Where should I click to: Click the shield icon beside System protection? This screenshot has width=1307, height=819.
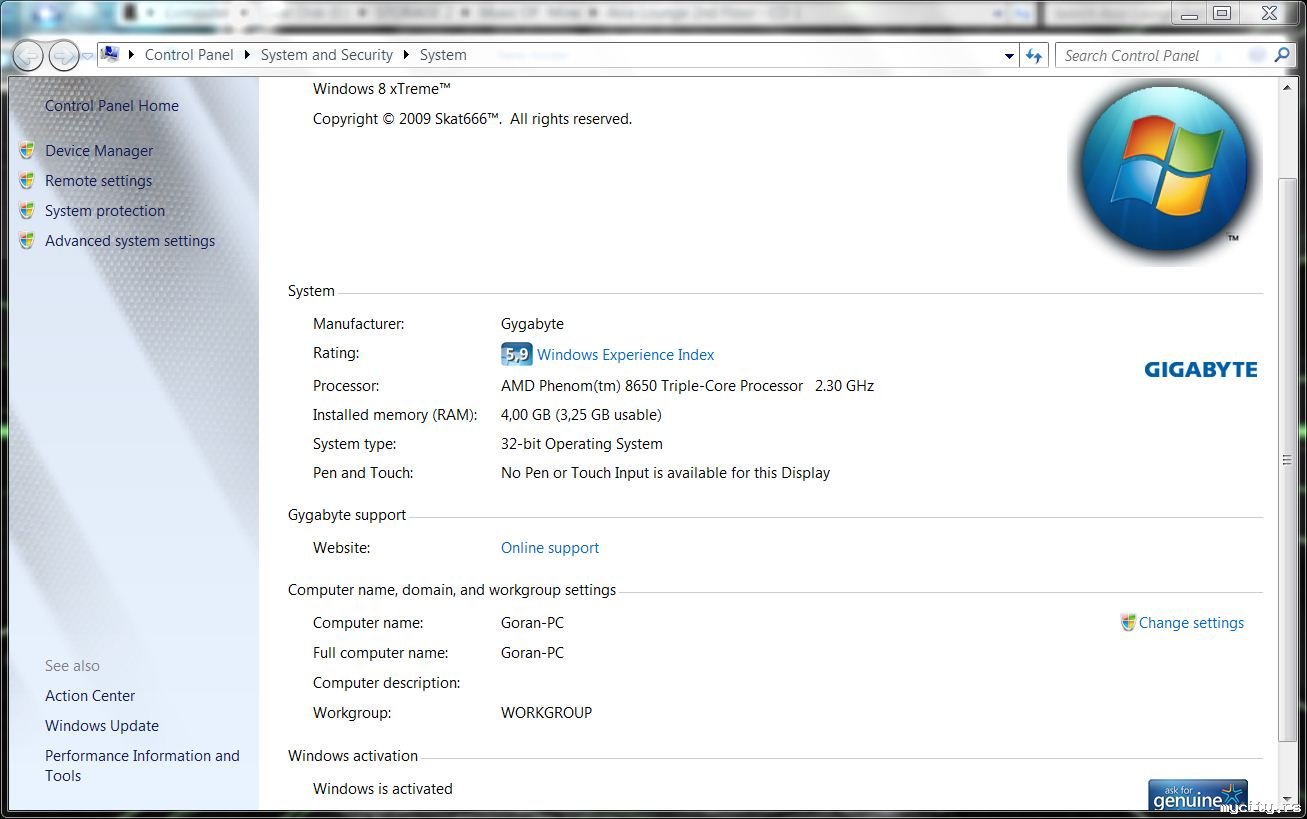pyautogui.click(x=27, y=211)
